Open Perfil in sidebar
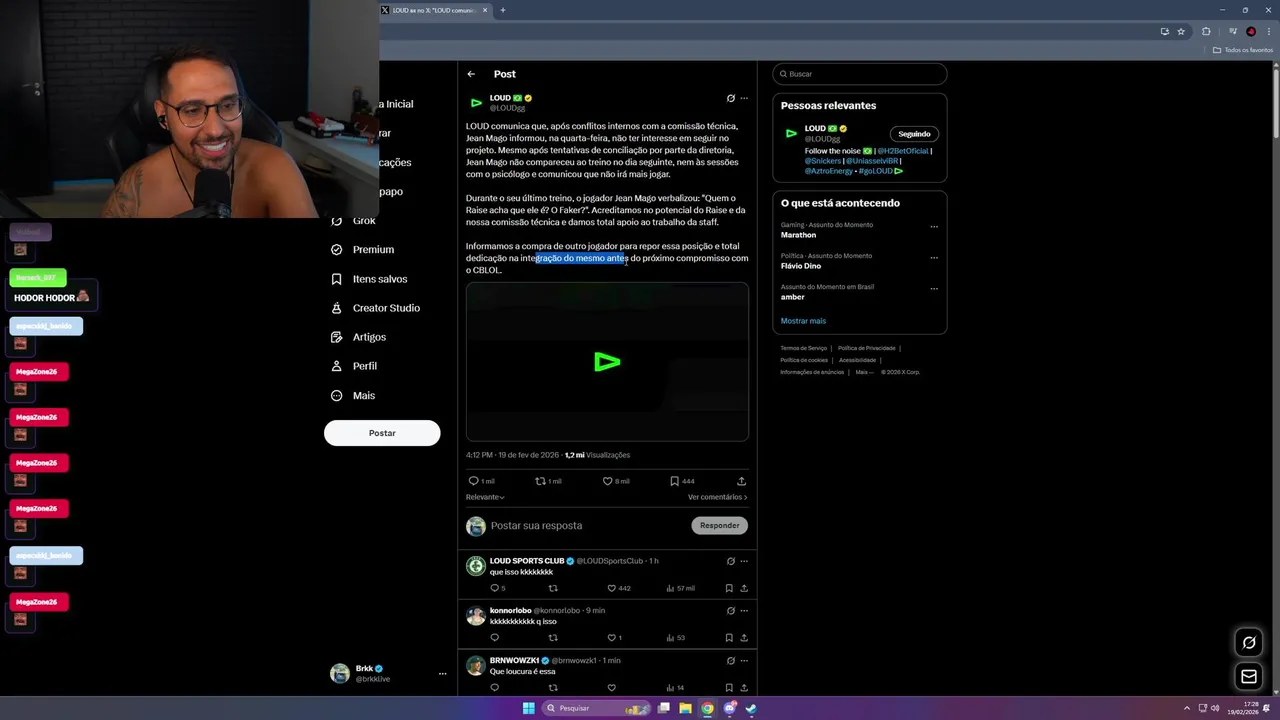The image size is (1280, 720). (355, 366)
